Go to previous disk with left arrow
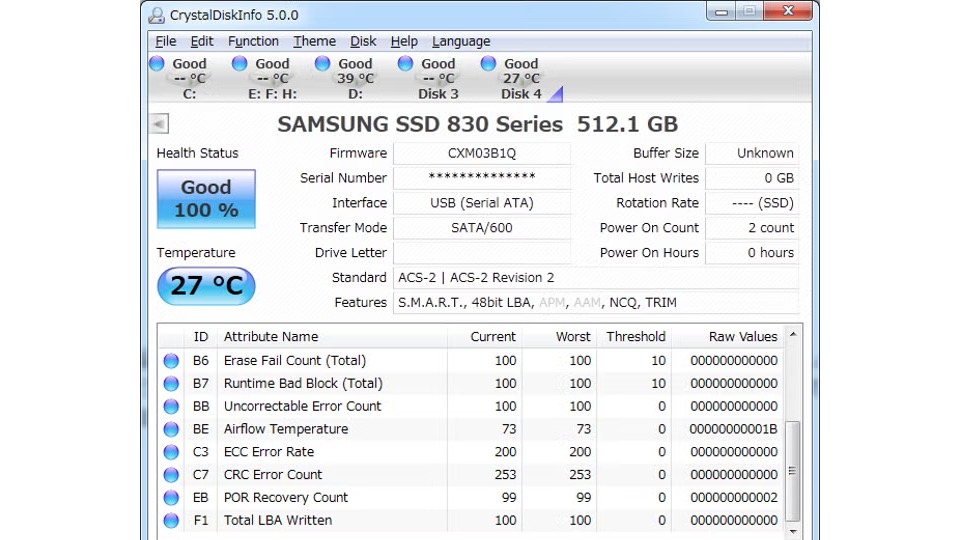 click(x=159, y=124)
